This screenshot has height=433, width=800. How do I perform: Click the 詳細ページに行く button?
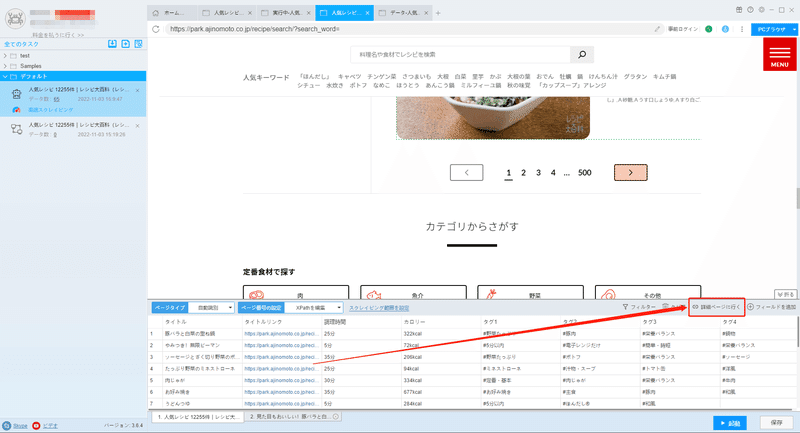point(716,307)
